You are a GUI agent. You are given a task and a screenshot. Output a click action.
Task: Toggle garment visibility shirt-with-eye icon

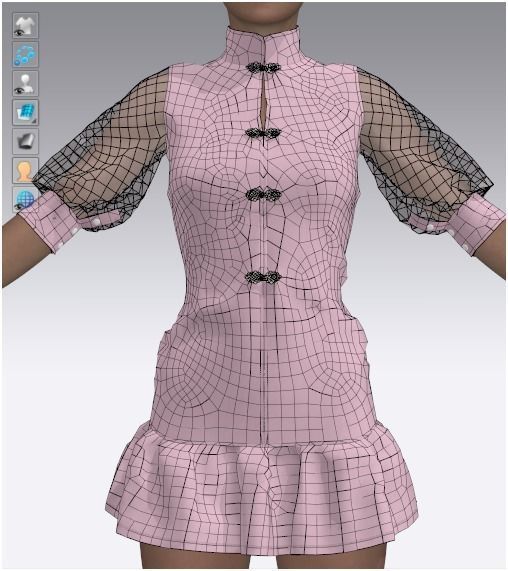pos(25,26)
